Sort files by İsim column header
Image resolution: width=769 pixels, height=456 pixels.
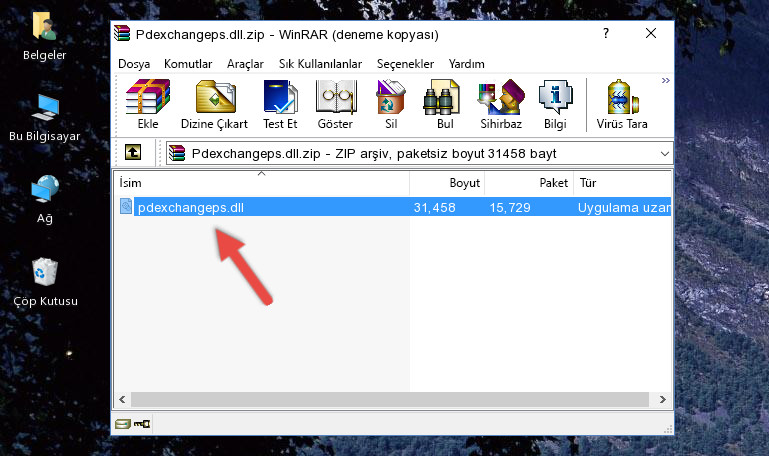tap(262, 183)
